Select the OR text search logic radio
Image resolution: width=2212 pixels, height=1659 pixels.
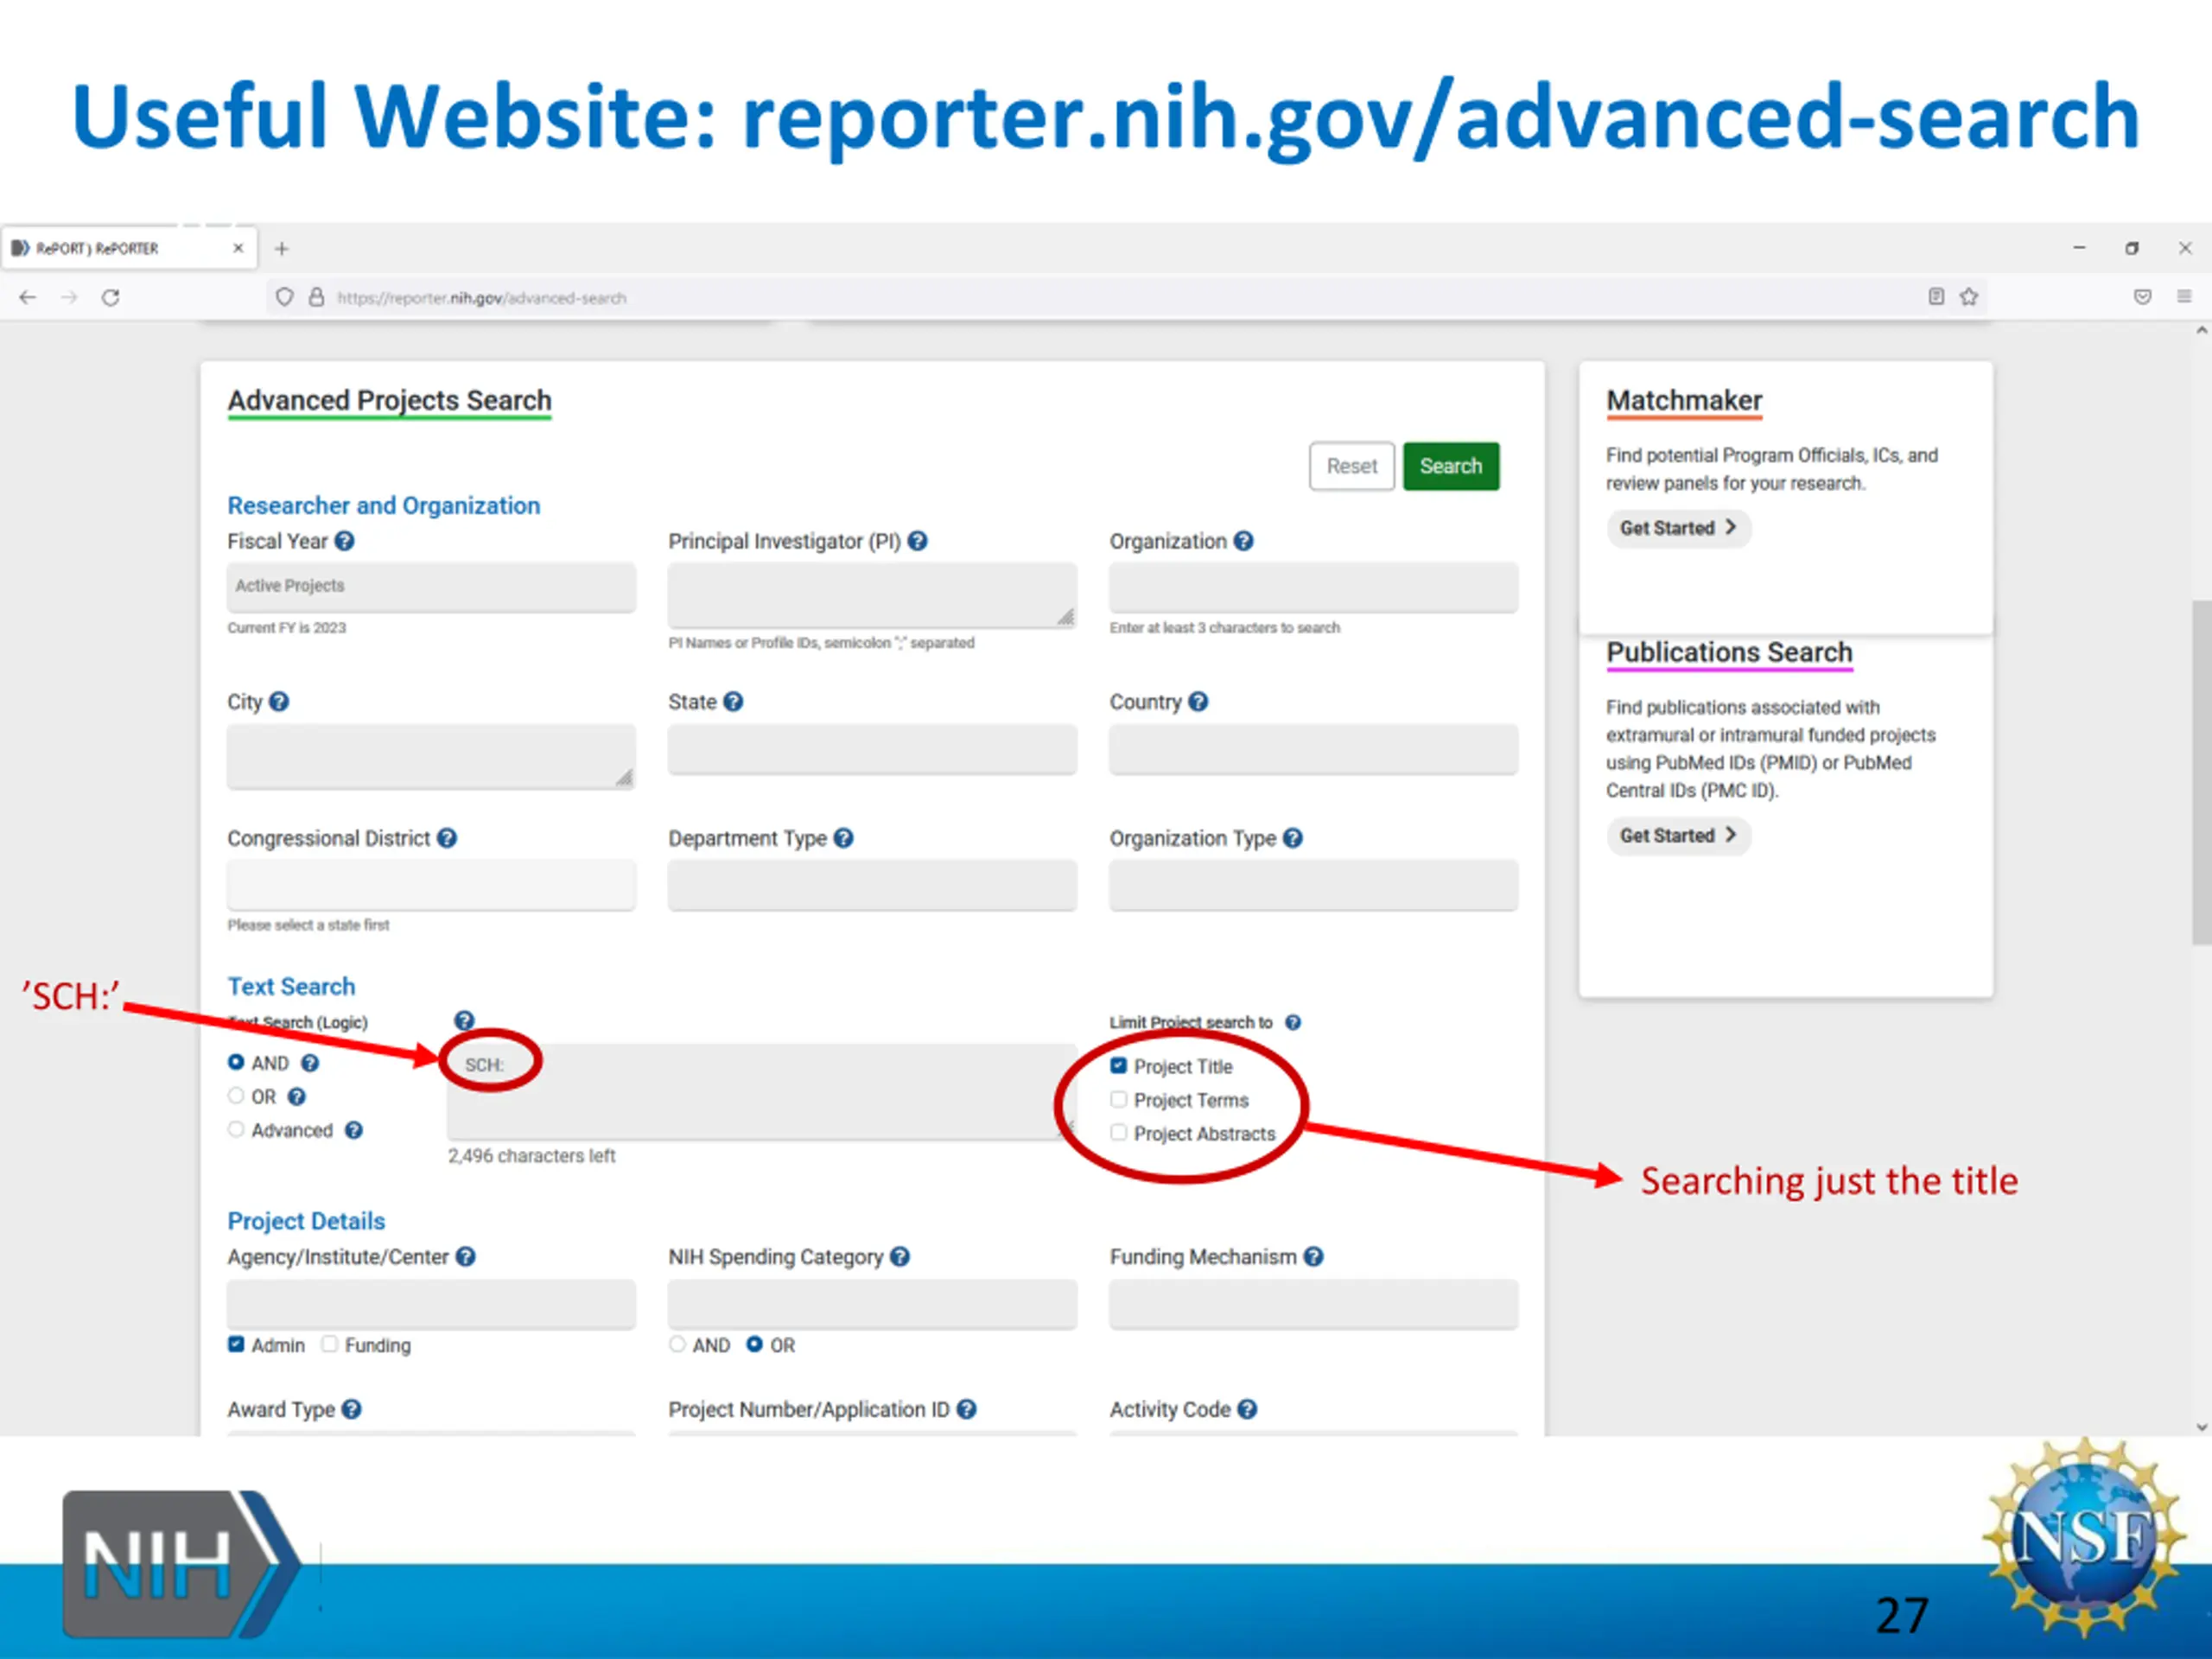(x=236, y=1096)
